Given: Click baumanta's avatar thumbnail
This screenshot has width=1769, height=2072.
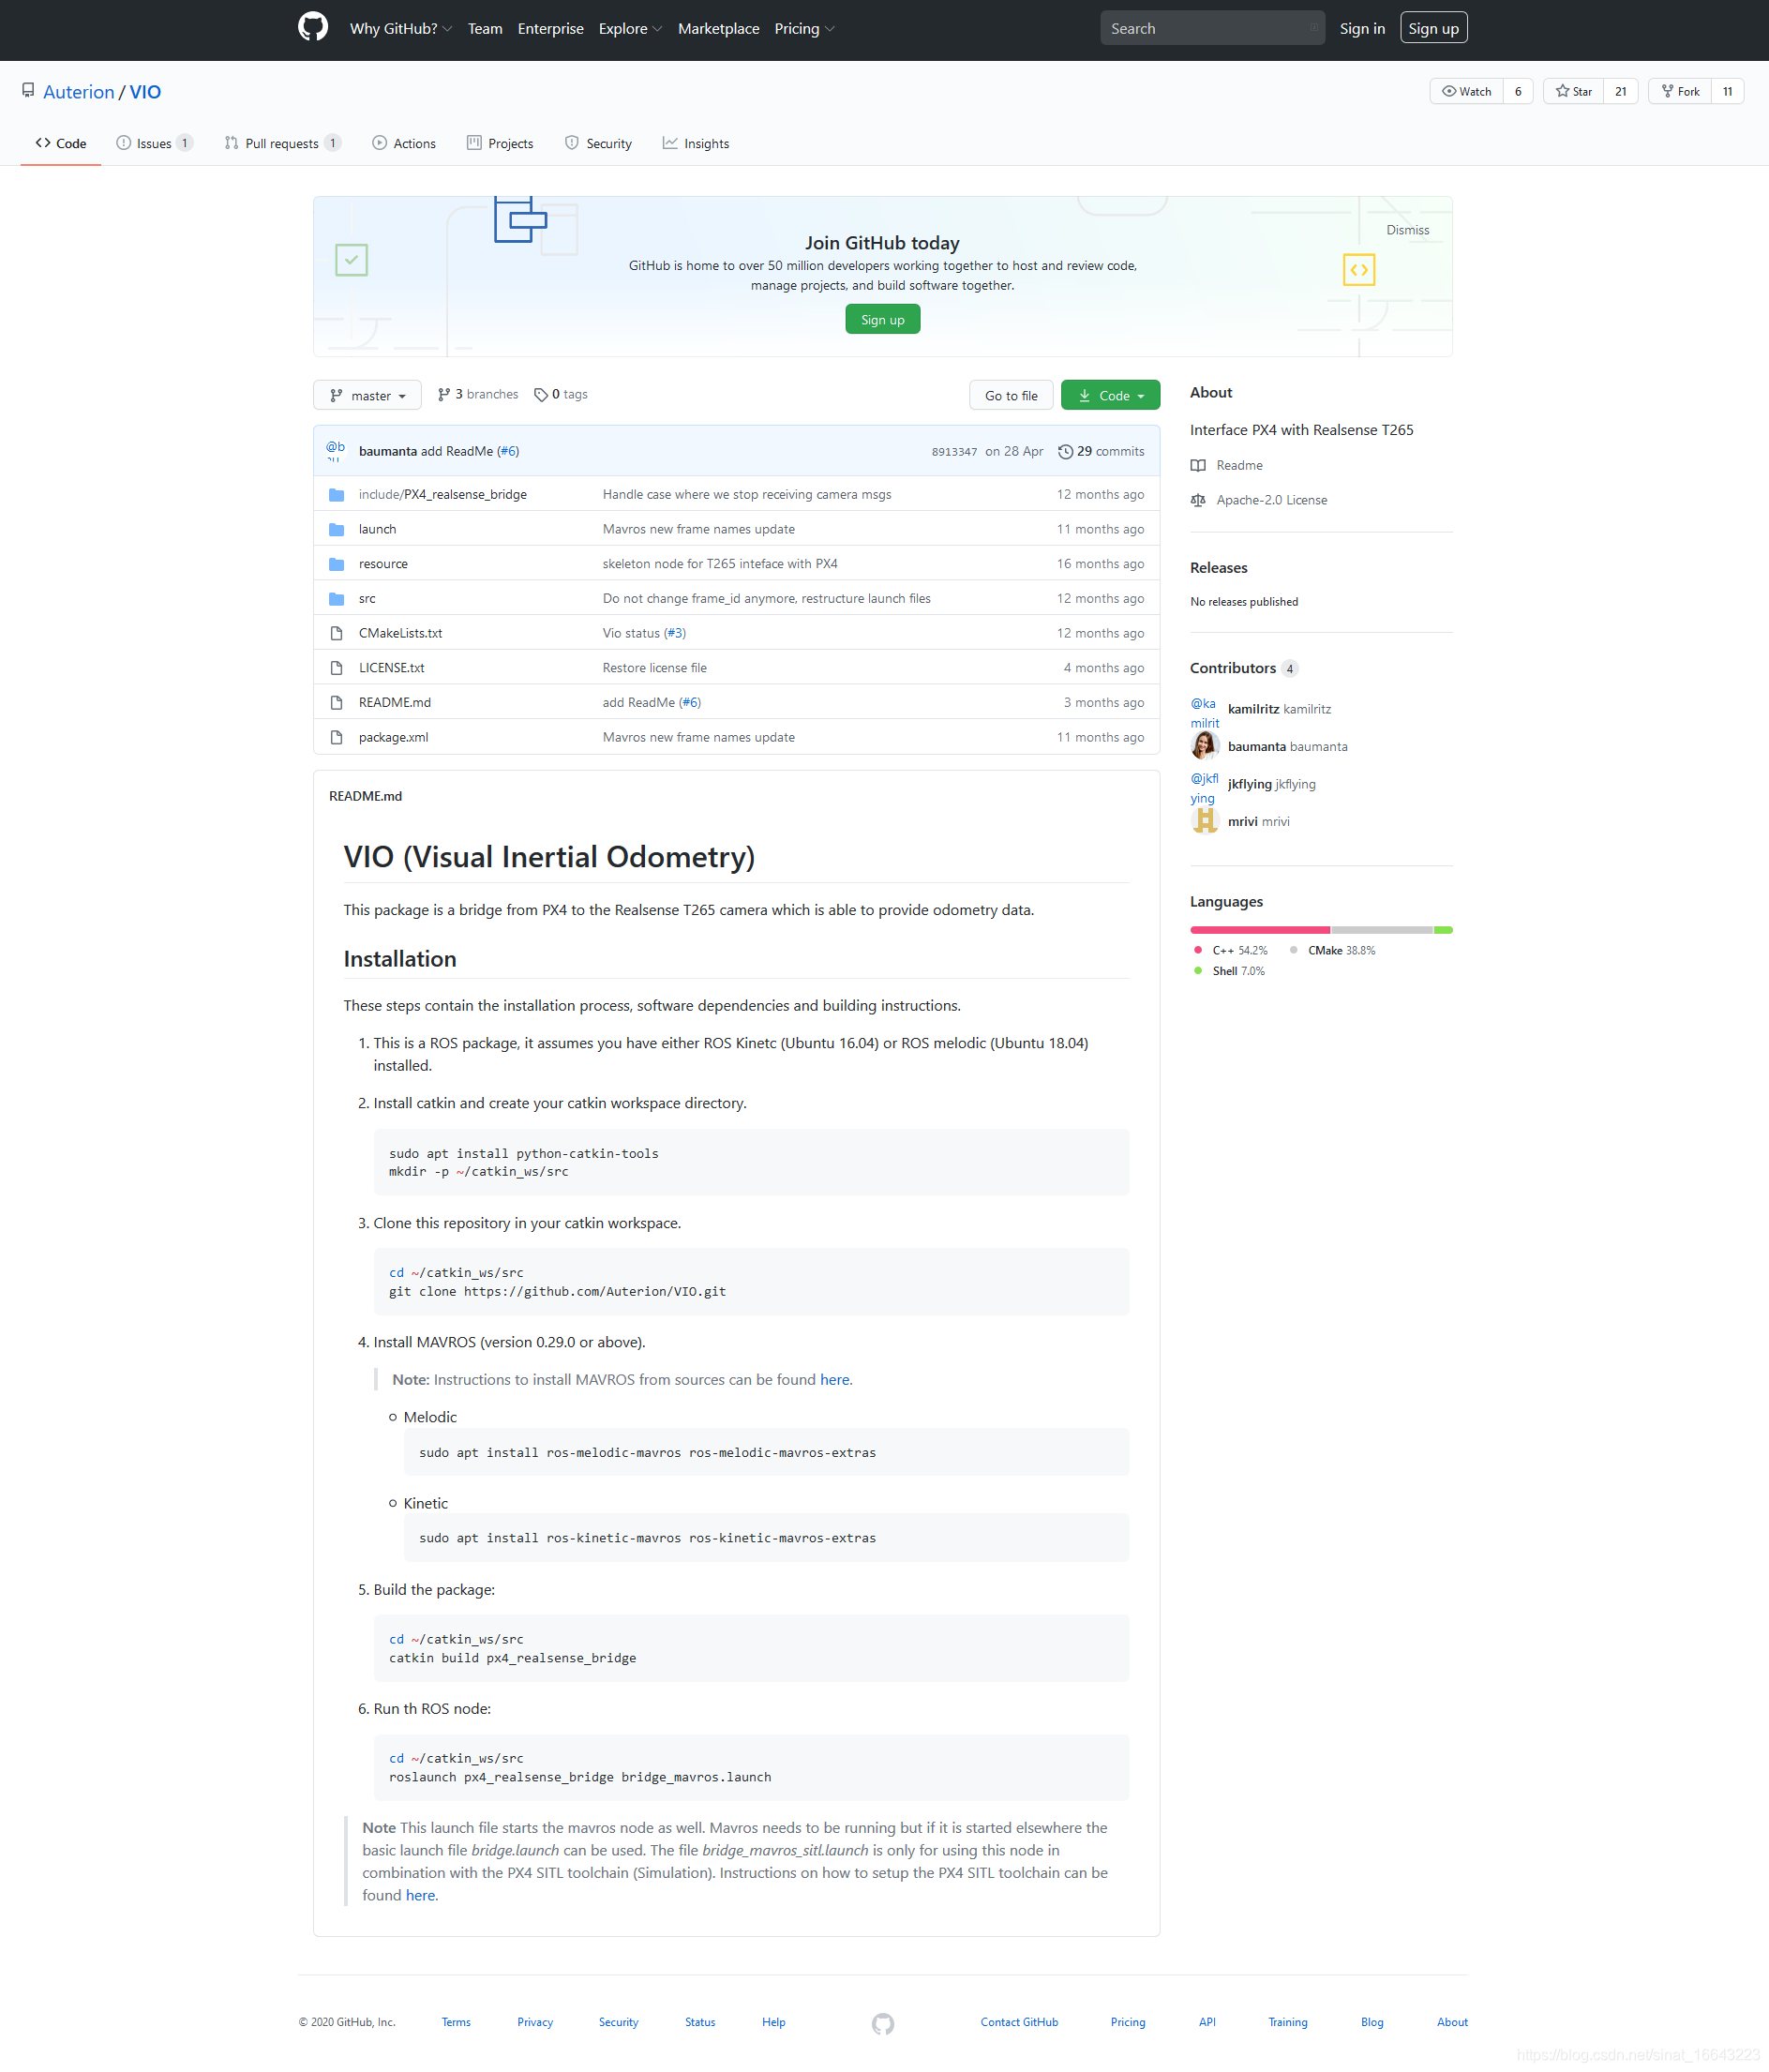Looking at the screenshot, I should click(1204, 746).
